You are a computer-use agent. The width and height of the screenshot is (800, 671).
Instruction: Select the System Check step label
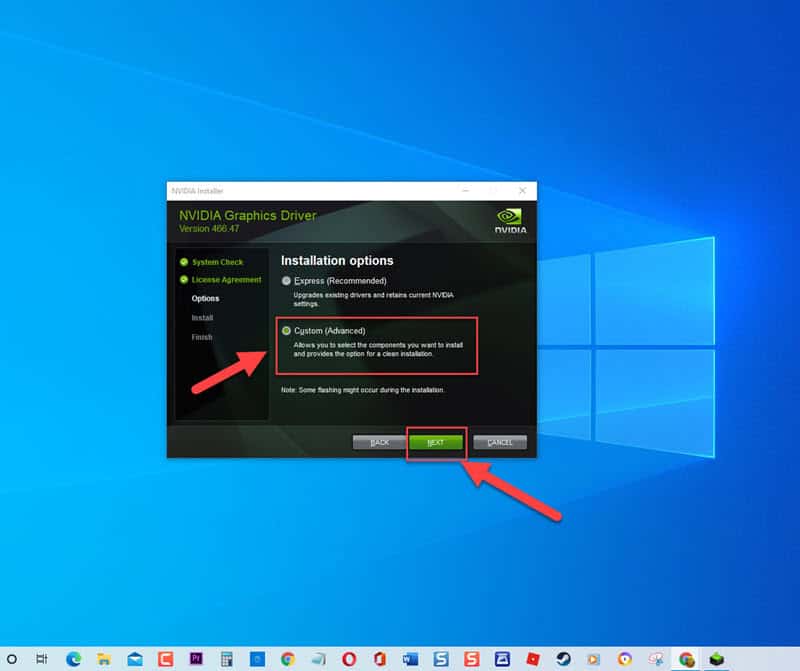(217, 262)
